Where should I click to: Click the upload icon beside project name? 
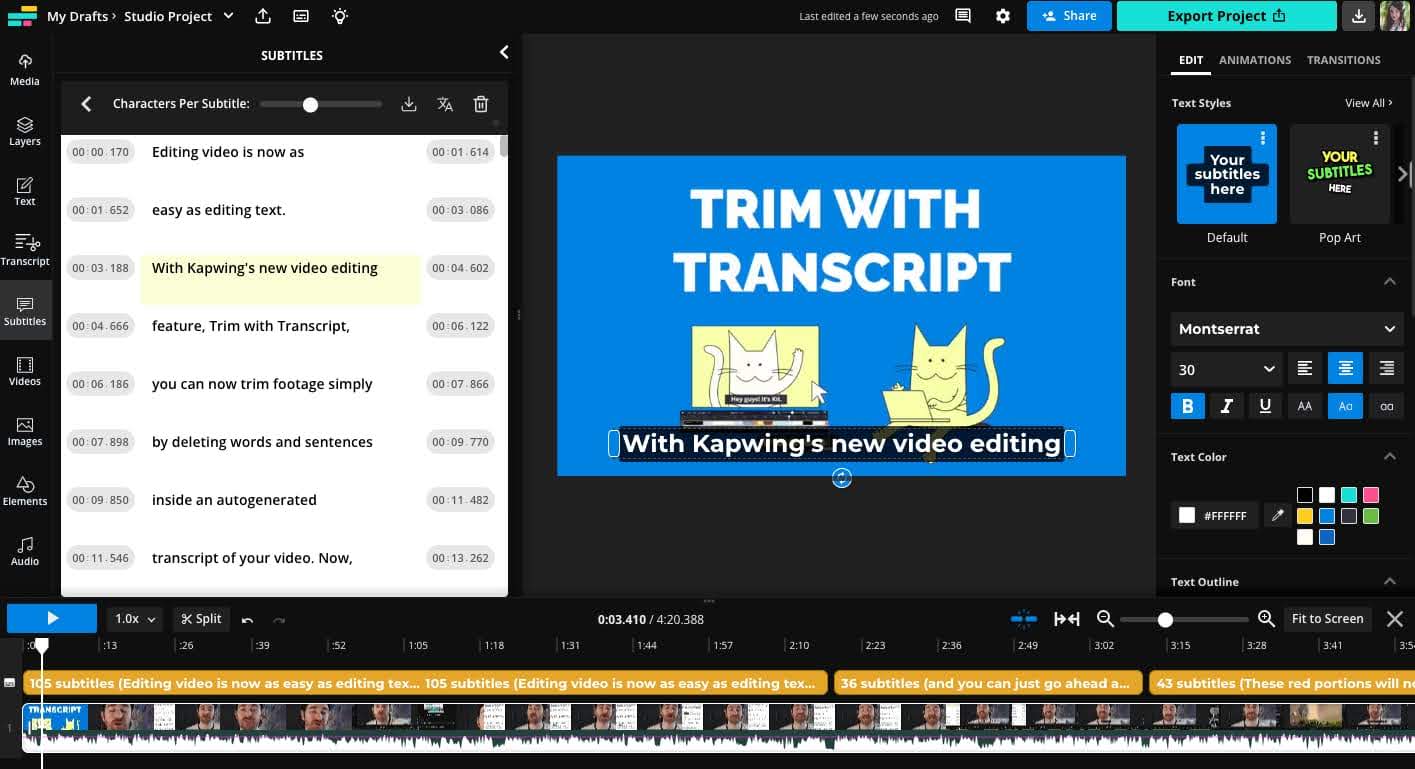point(263,16)
